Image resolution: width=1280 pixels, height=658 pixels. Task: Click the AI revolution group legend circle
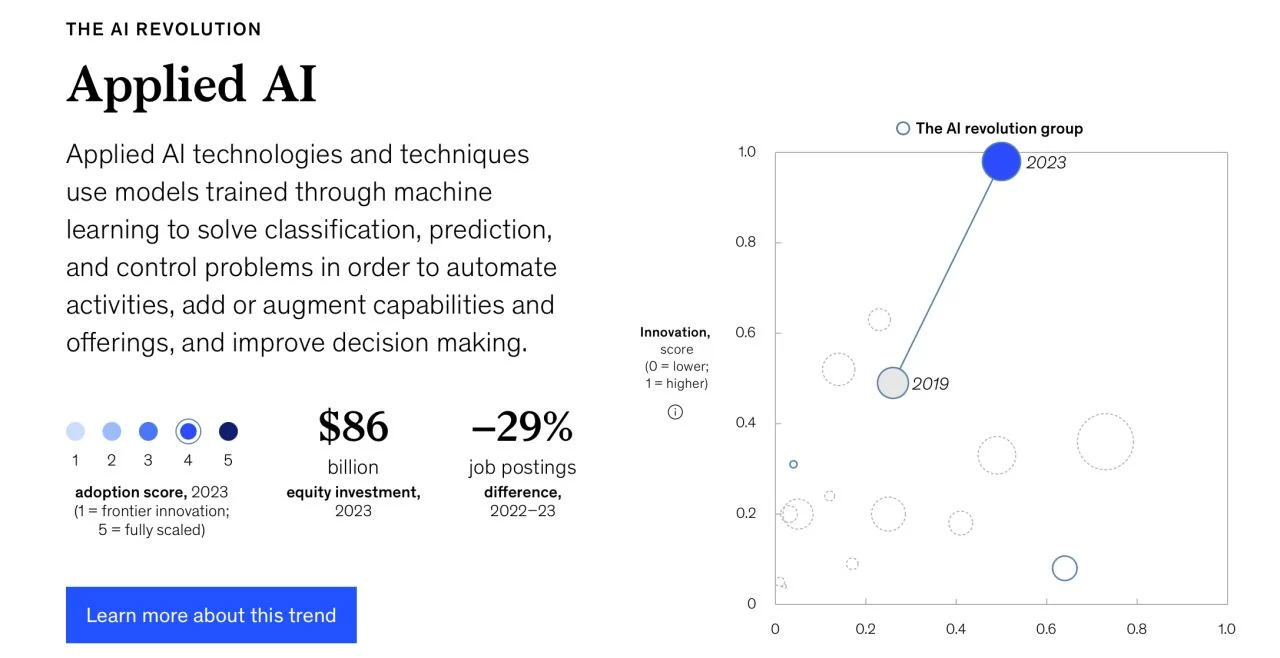point(903,128)
